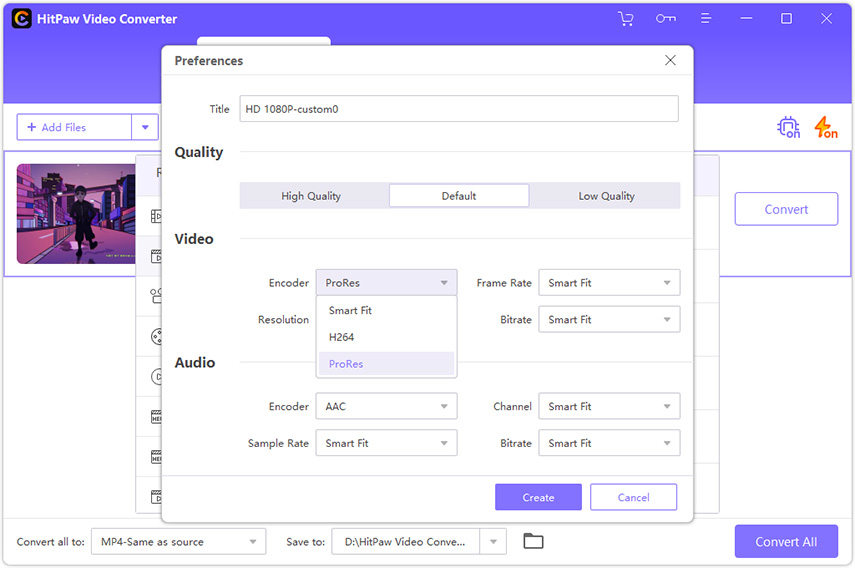855x568 pixels.
Task: Open the audio Bitrate dropdown
Action: (x=609, y=443)
